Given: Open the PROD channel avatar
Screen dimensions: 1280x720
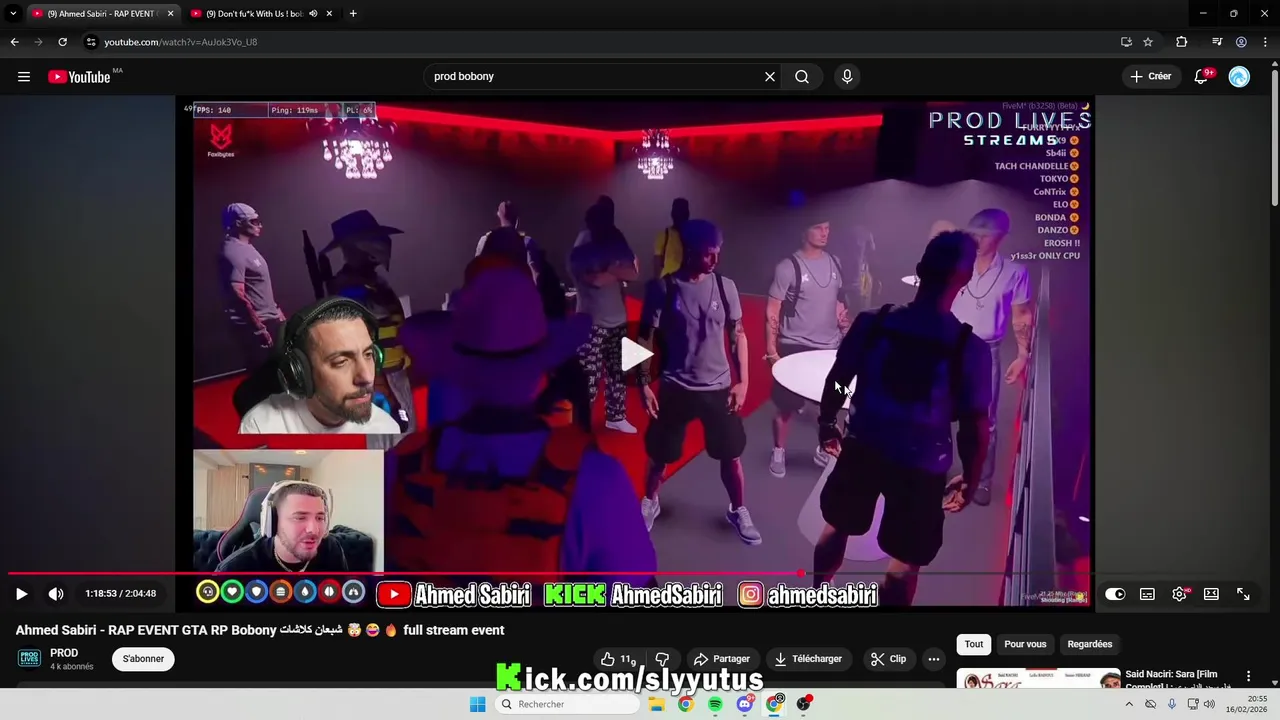Looking at the screenshot, I should 29,659.
